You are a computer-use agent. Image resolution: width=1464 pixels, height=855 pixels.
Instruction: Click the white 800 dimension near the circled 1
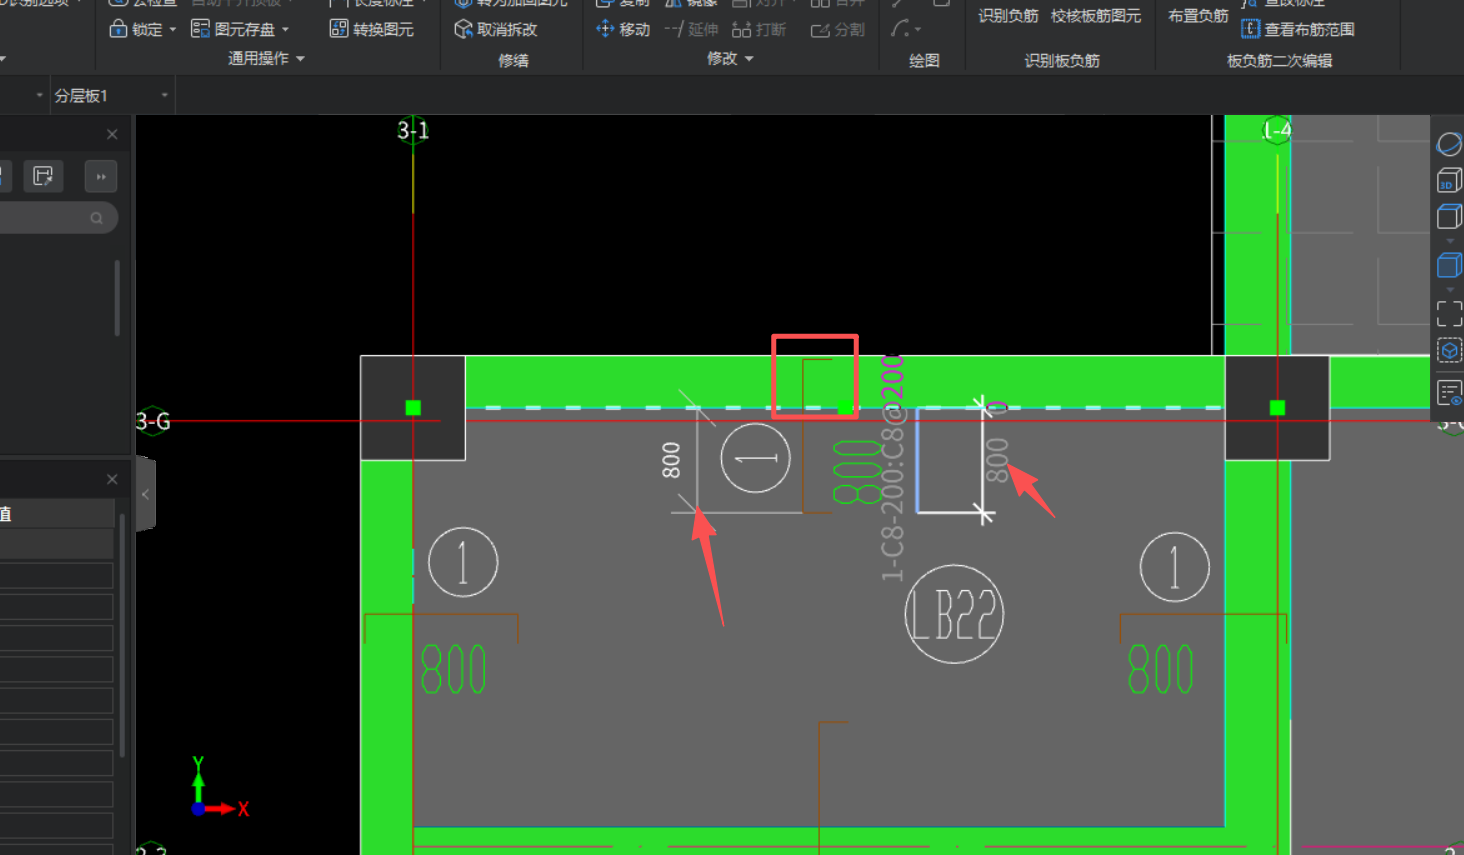671,460
